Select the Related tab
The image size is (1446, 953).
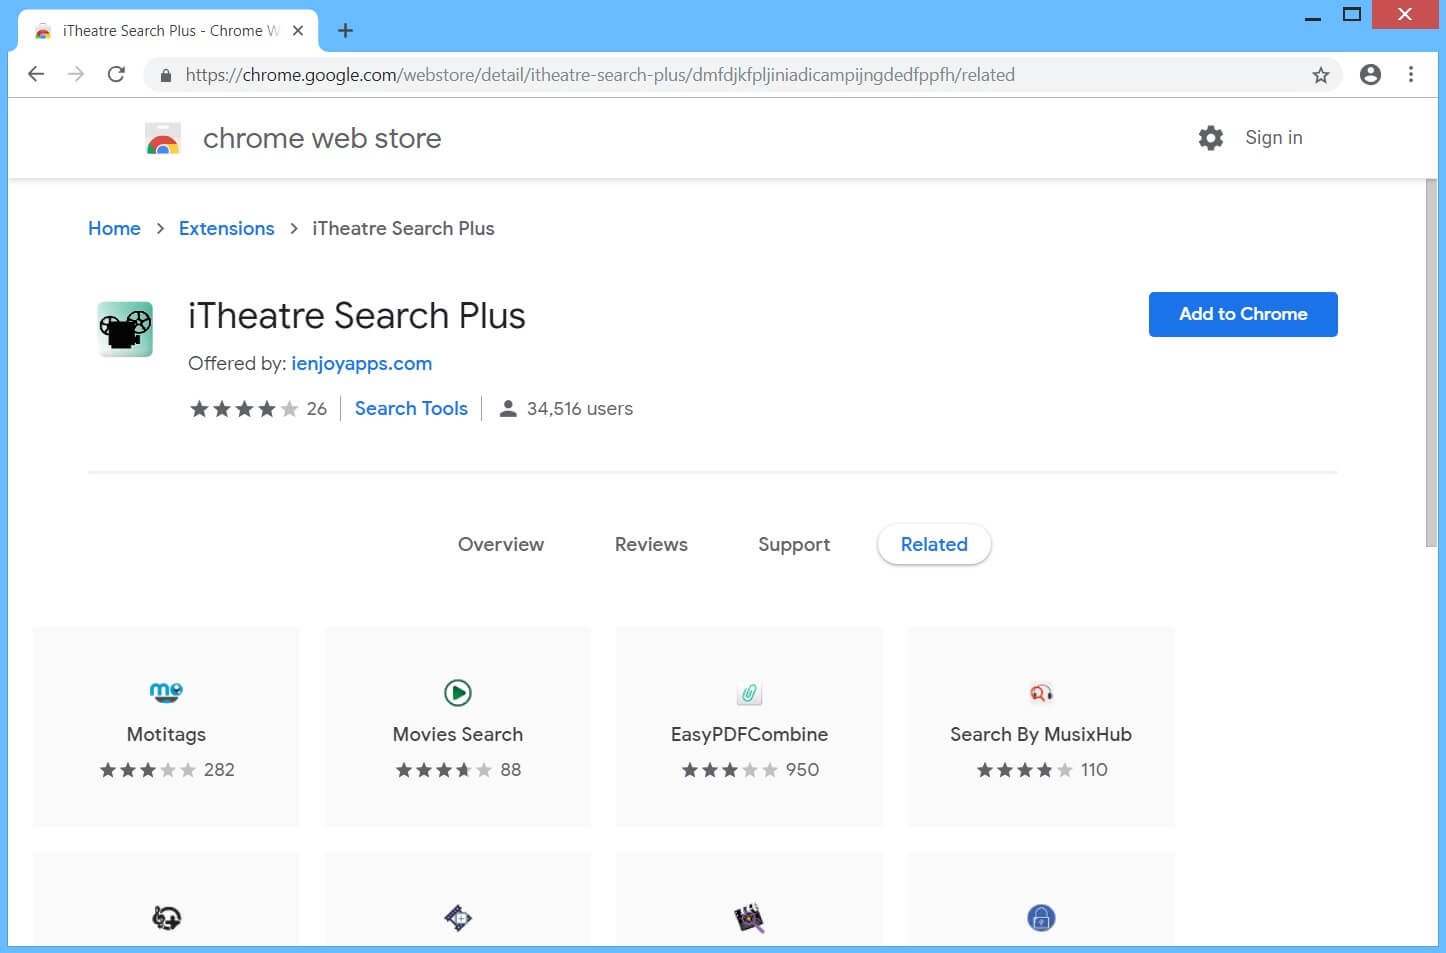[x=934, y=544]
